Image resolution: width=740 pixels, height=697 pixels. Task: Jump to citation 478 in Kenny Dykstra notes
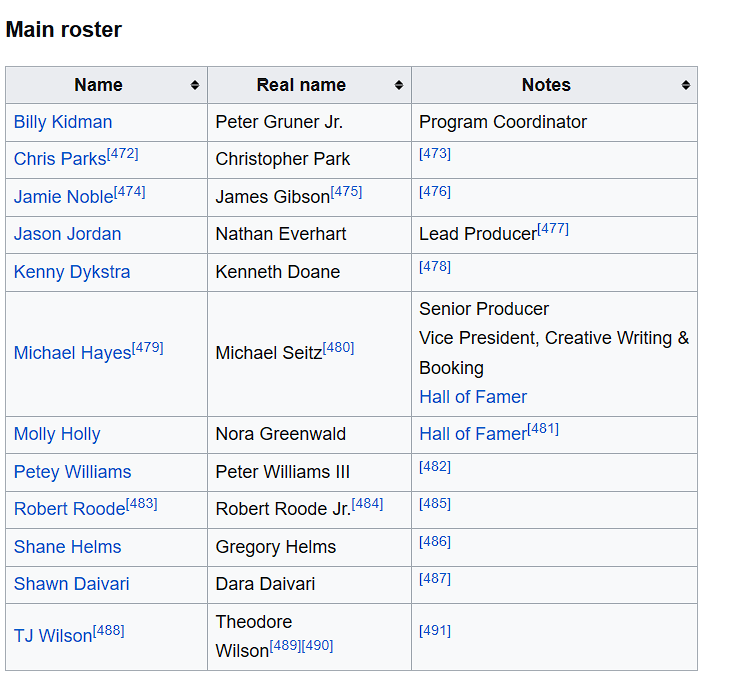pos(435,267)
